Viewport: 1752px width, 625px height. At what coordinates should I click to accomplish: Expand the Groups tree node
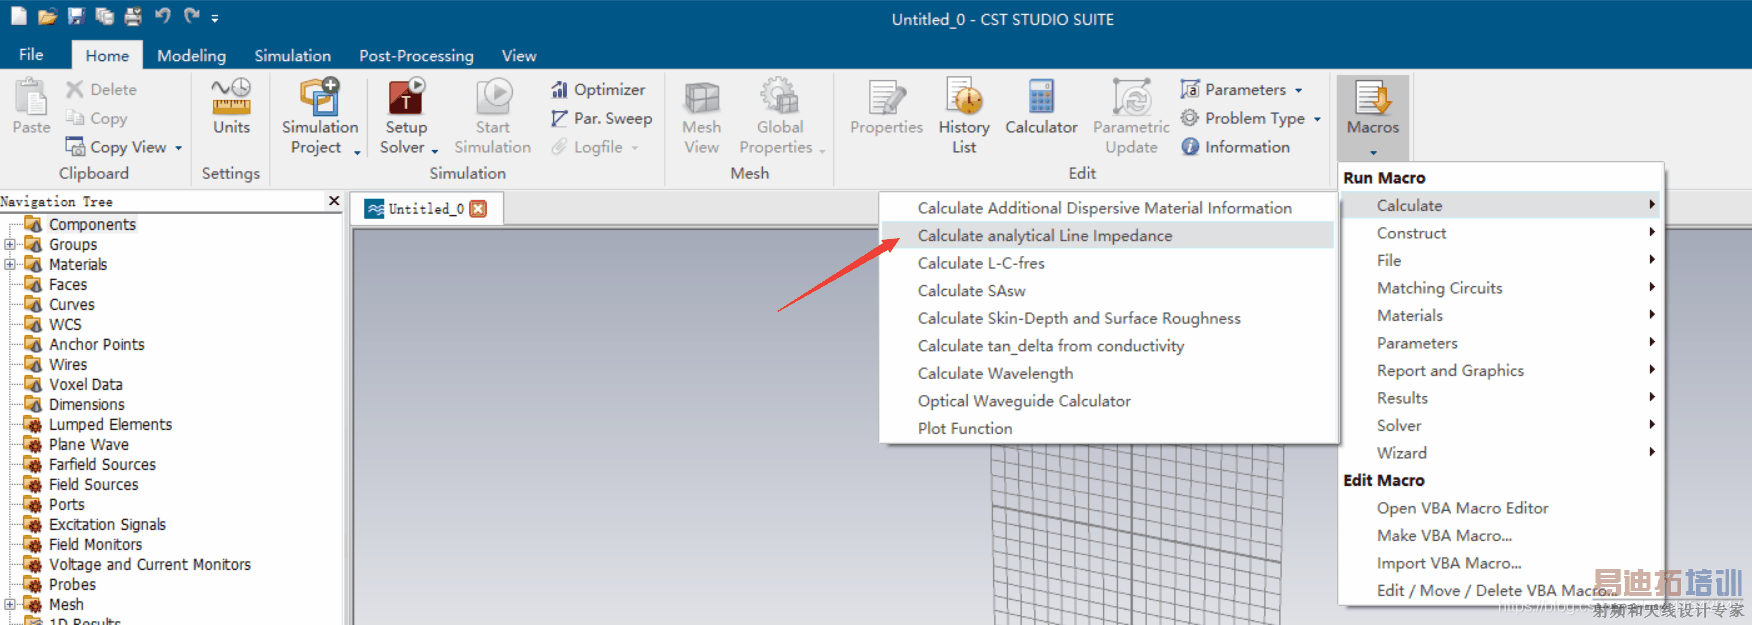click(10, 244)
